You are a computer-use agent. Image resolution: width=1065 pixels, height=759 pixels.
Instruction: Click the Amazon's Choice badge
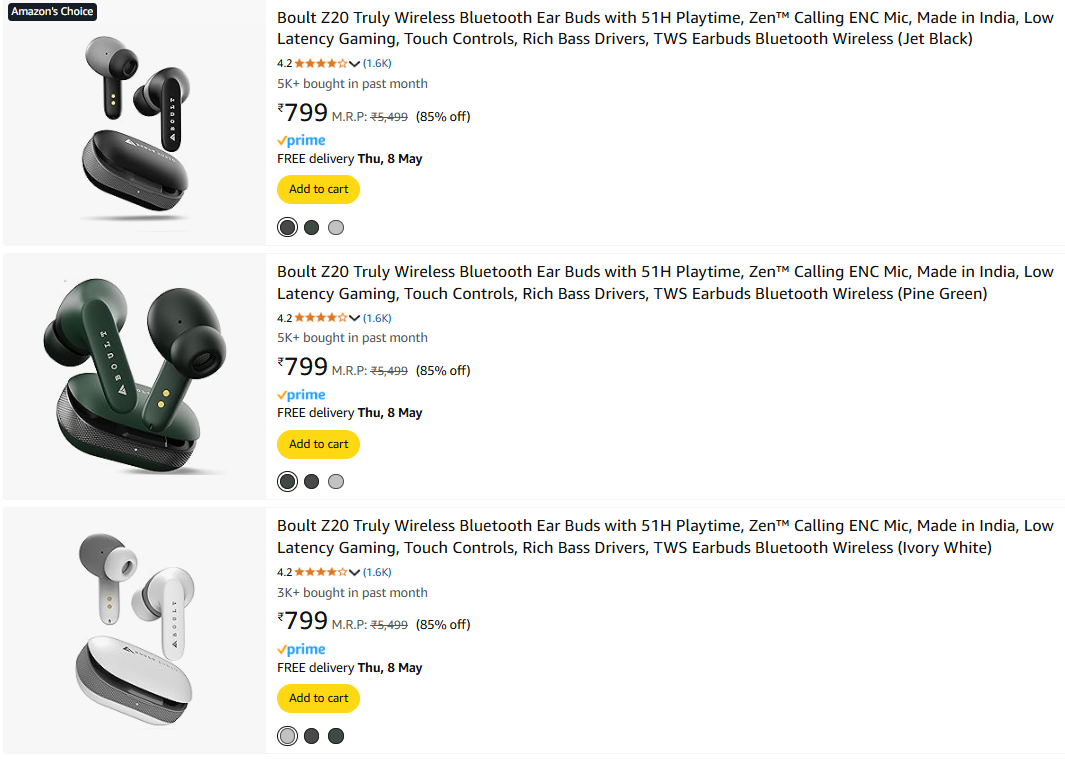pyautogui.click(x=51, y=12)
